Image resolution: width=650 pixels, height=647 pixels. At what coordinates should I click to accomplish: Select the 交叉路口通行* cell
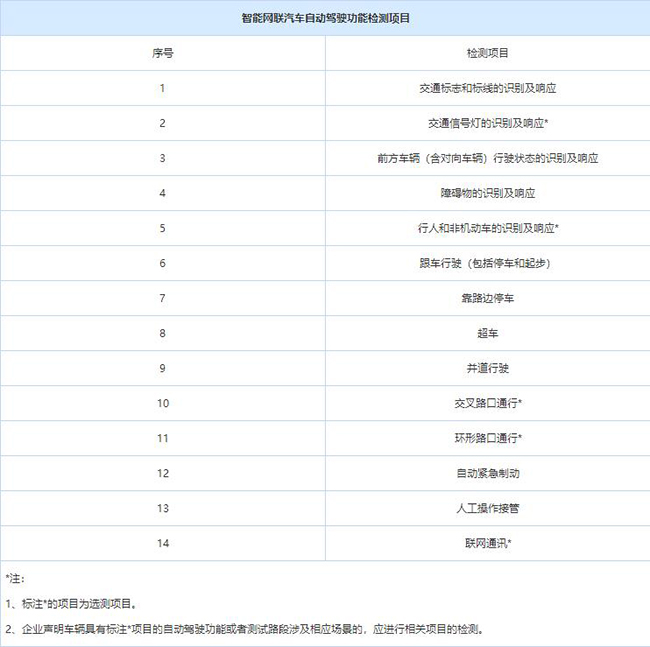coord(487,403)
